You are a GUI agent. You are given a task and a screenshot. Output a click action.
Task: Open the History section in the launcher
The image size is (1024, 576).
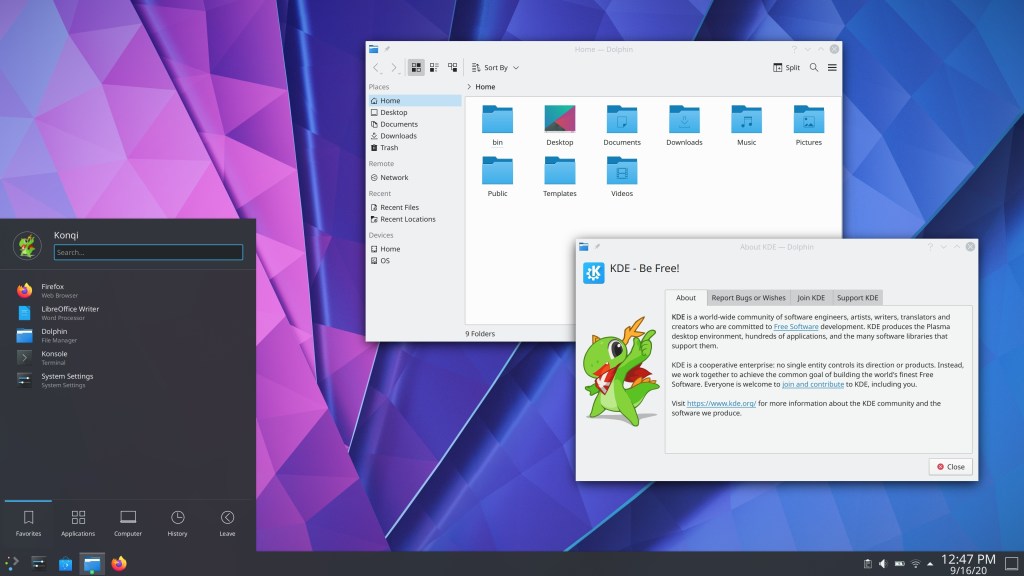click(177, 523)
